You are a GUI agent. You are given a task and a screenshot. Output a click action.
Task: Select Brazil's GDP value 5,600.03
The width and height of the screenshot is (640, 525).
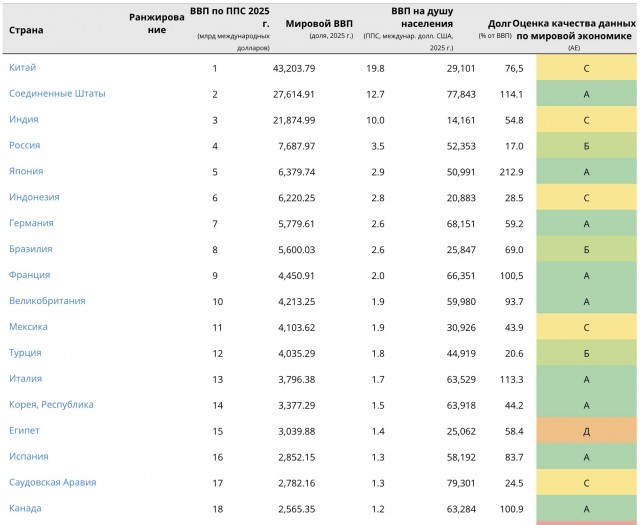[x=297, y=250]
